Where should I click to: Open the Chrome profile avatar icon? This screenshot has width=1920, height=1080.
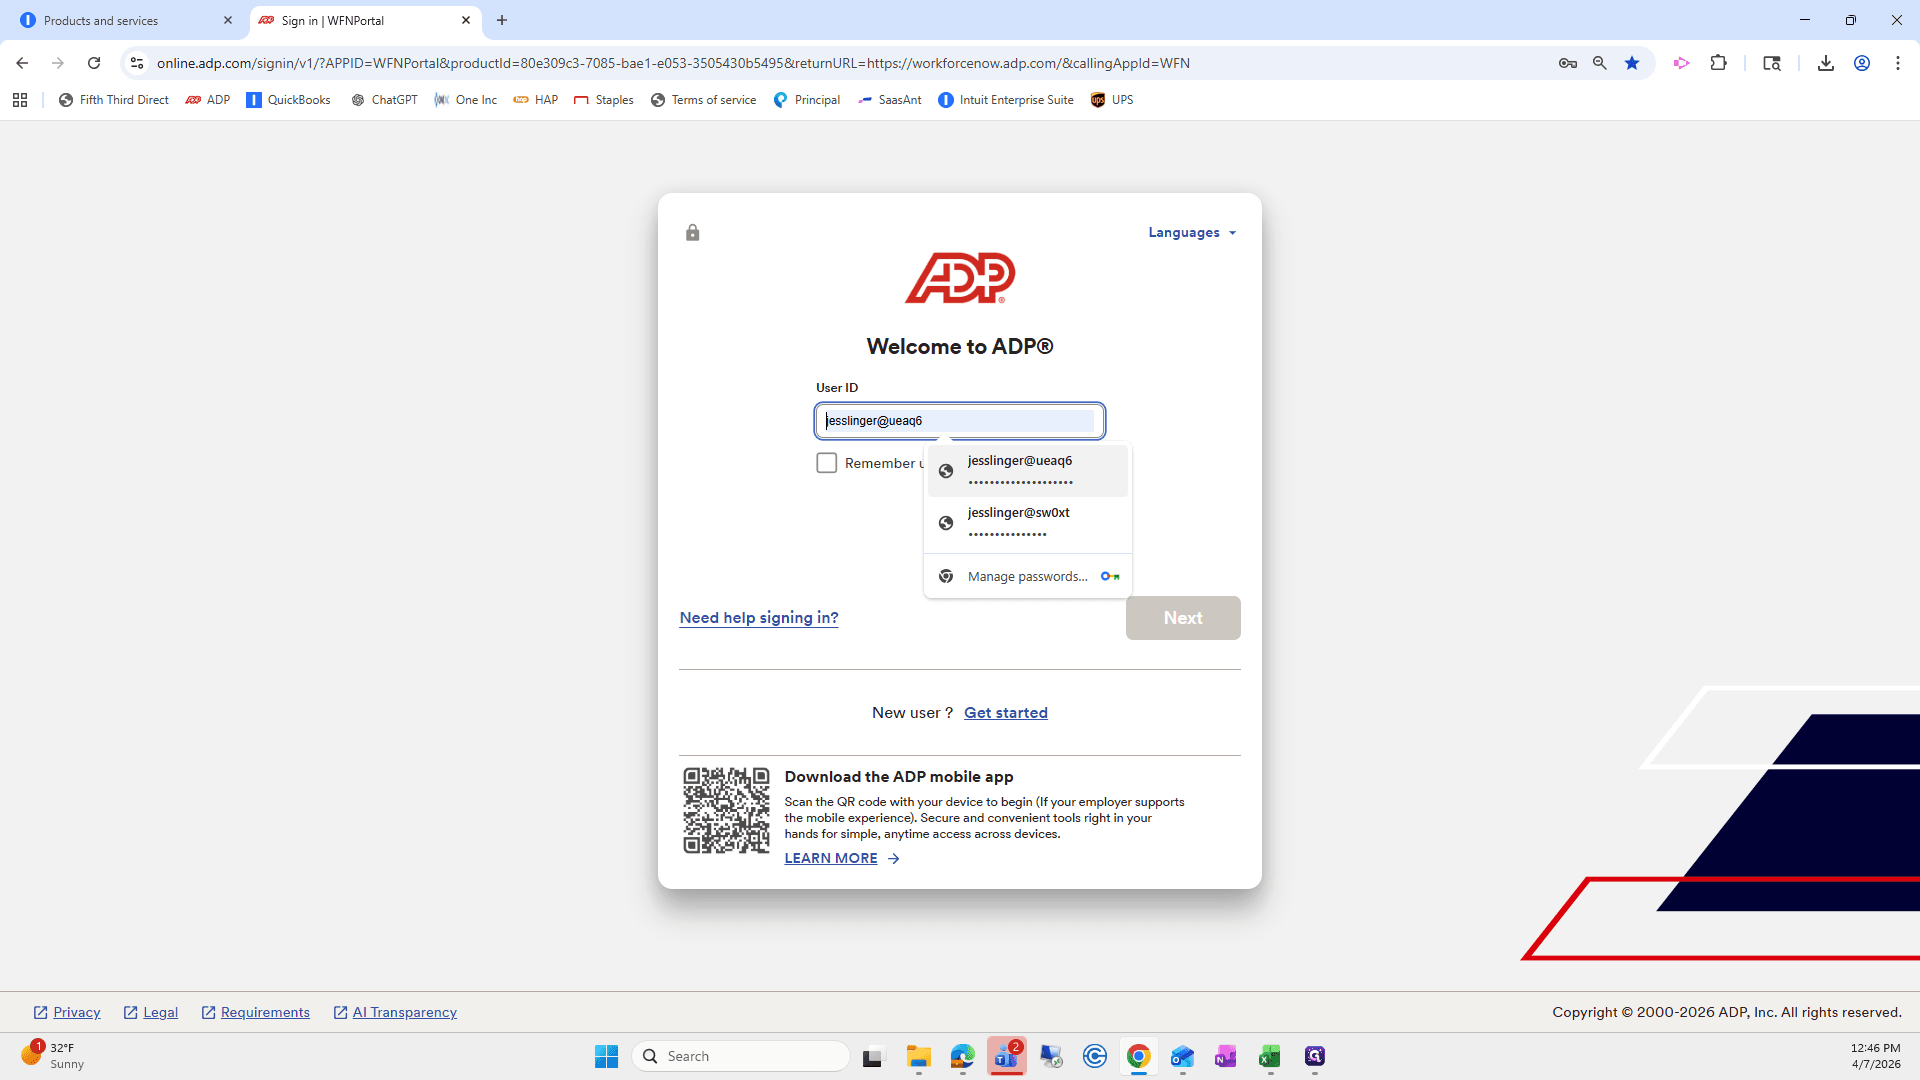coord(1861,63)
